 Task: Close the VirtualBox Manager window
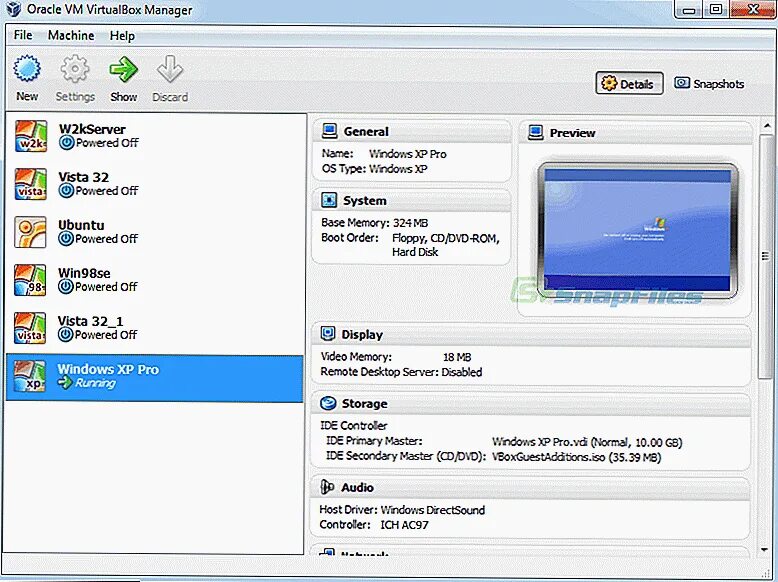pyautogui.click(x=753, y=9)
